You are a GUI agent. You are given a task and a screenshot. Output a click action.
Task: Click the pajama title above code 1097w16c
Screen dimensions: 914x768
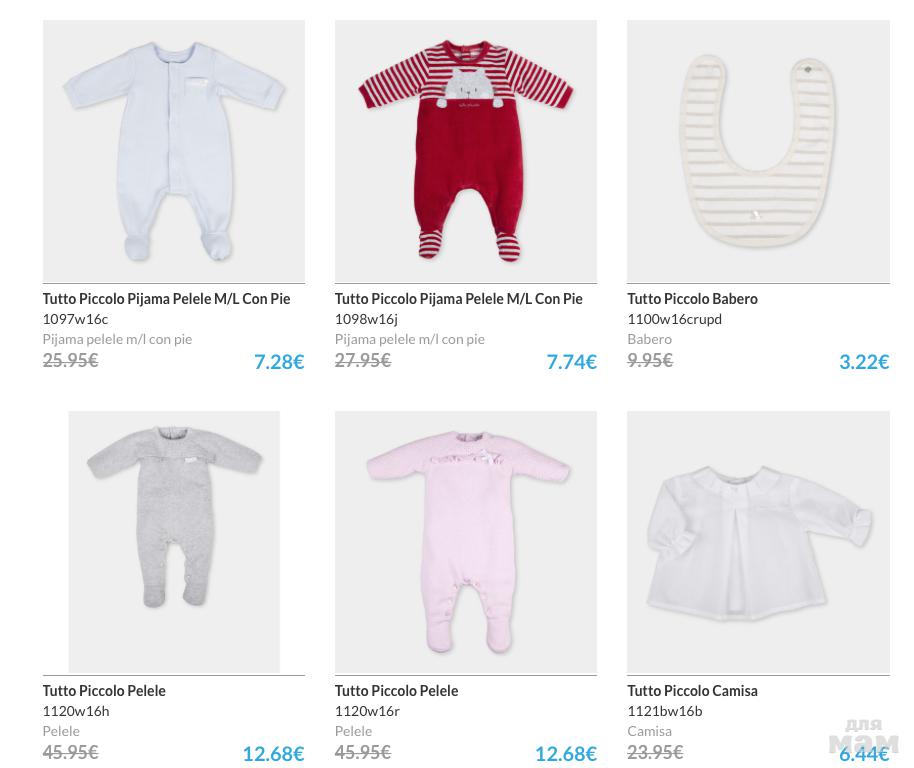click(166, 299)
